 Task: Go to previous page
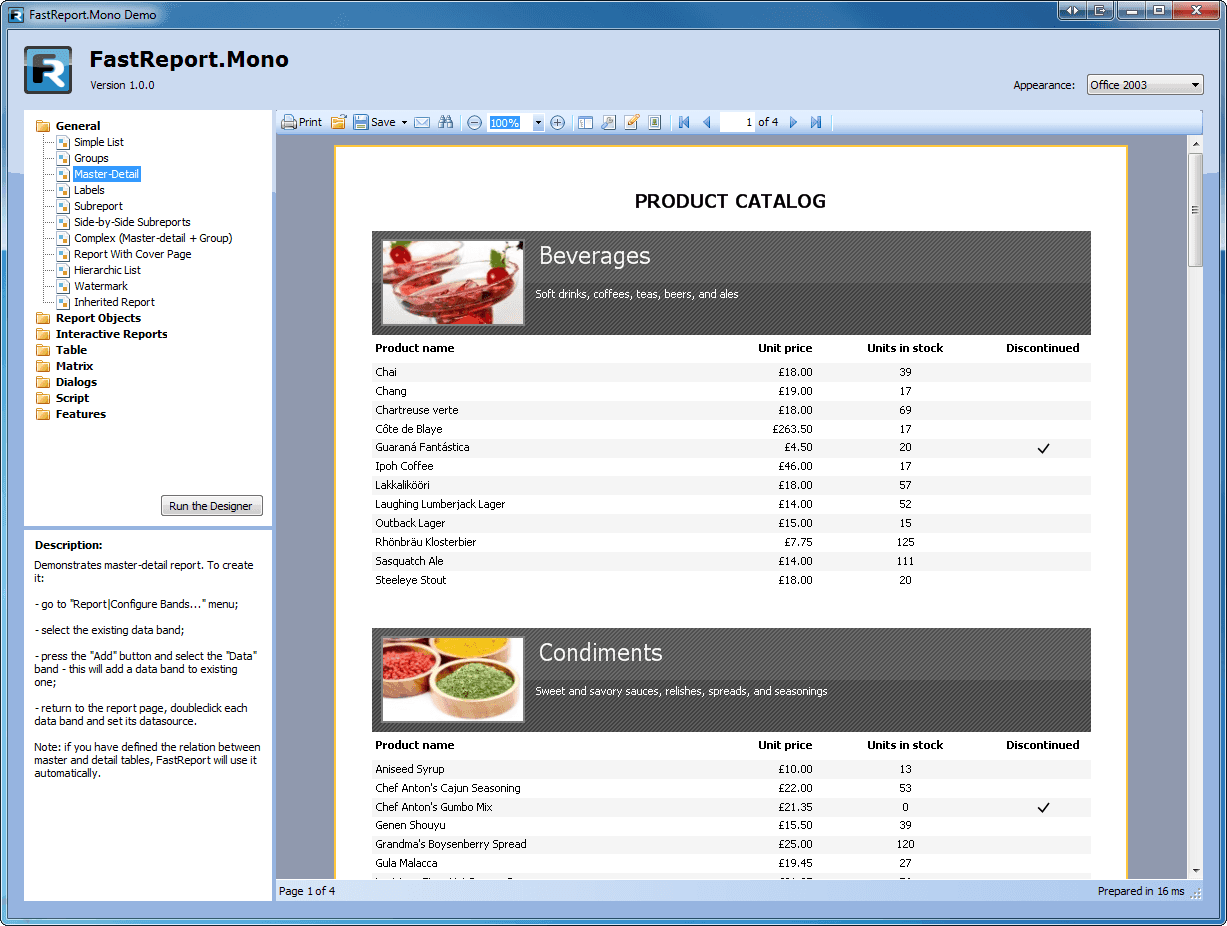706,122
